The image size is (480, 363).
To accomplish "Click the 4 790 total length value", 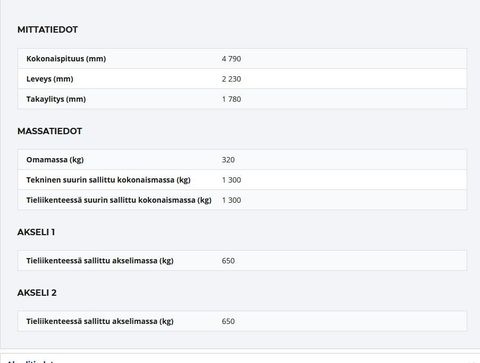I will [231, 59].
